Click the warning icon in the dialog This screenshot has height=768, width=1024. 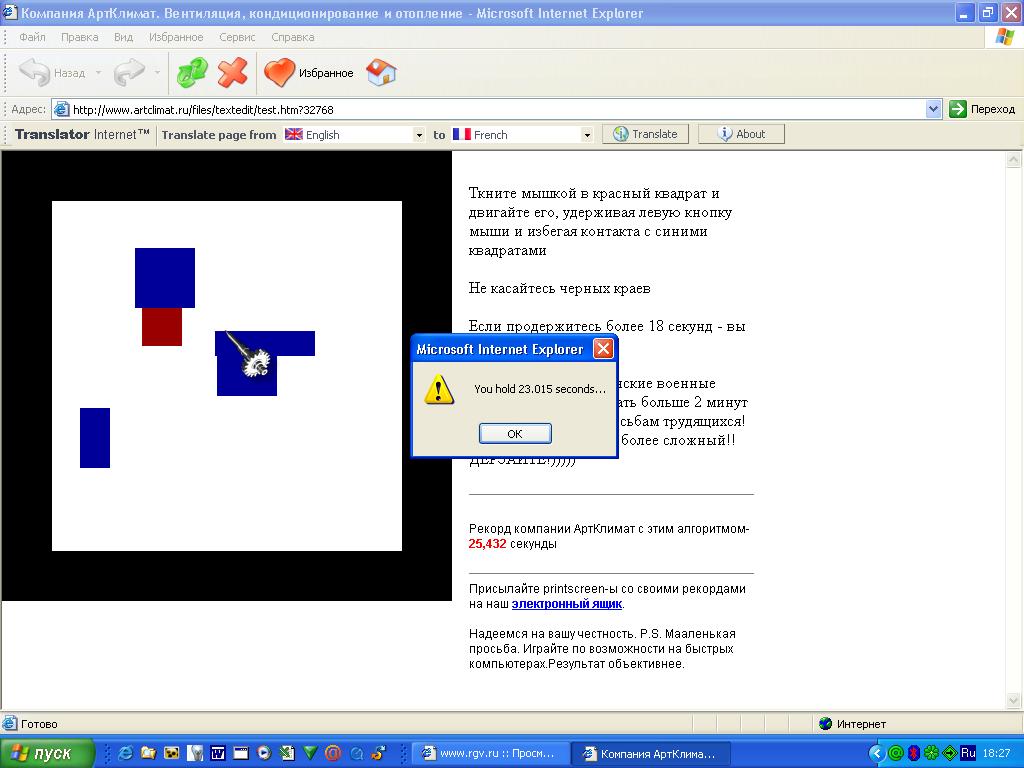coord(439,389)
